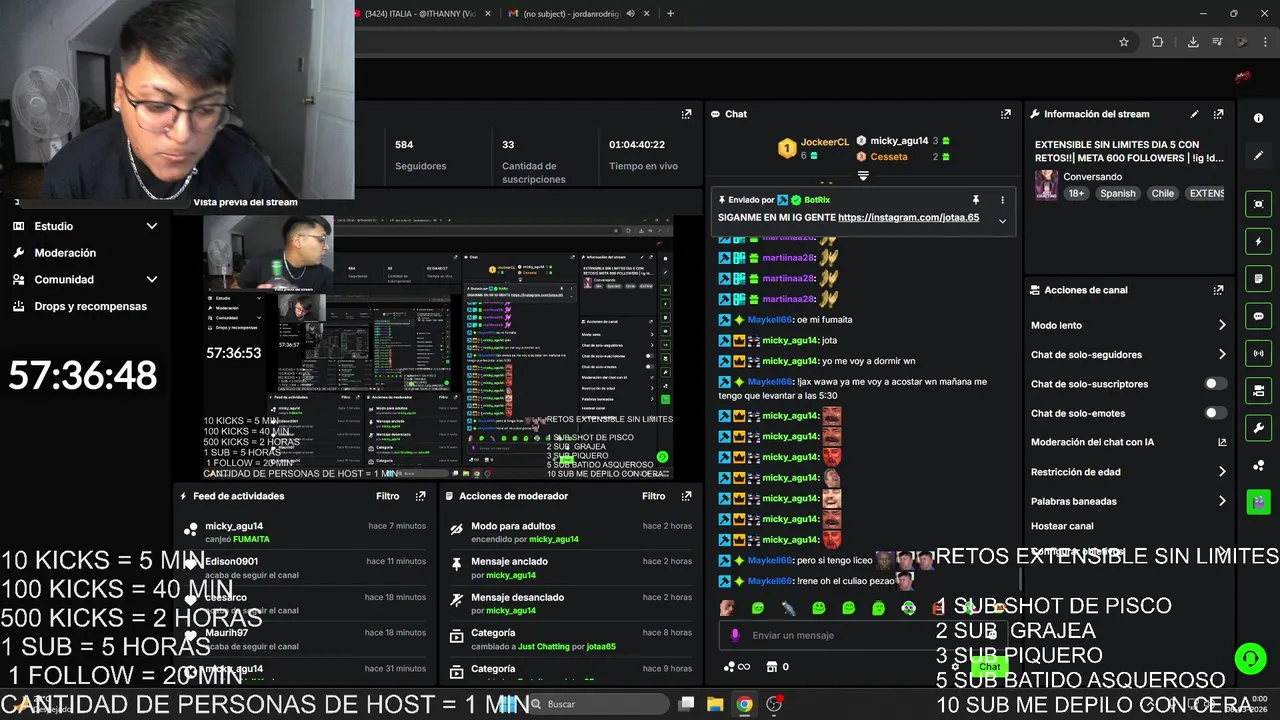
Task: Toggle Chat de solo-suscriptores switch
Action: click(1215, 384)
